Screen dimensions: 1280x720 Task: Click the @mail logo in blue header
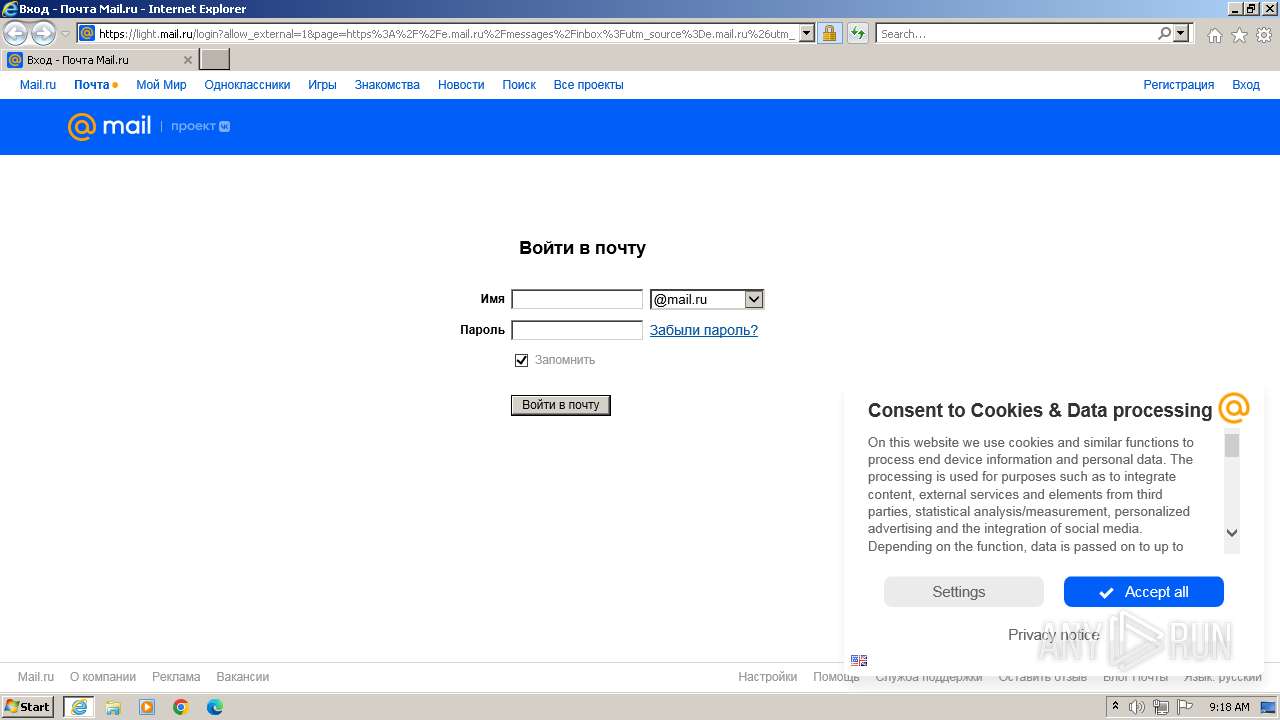[110, 126]
